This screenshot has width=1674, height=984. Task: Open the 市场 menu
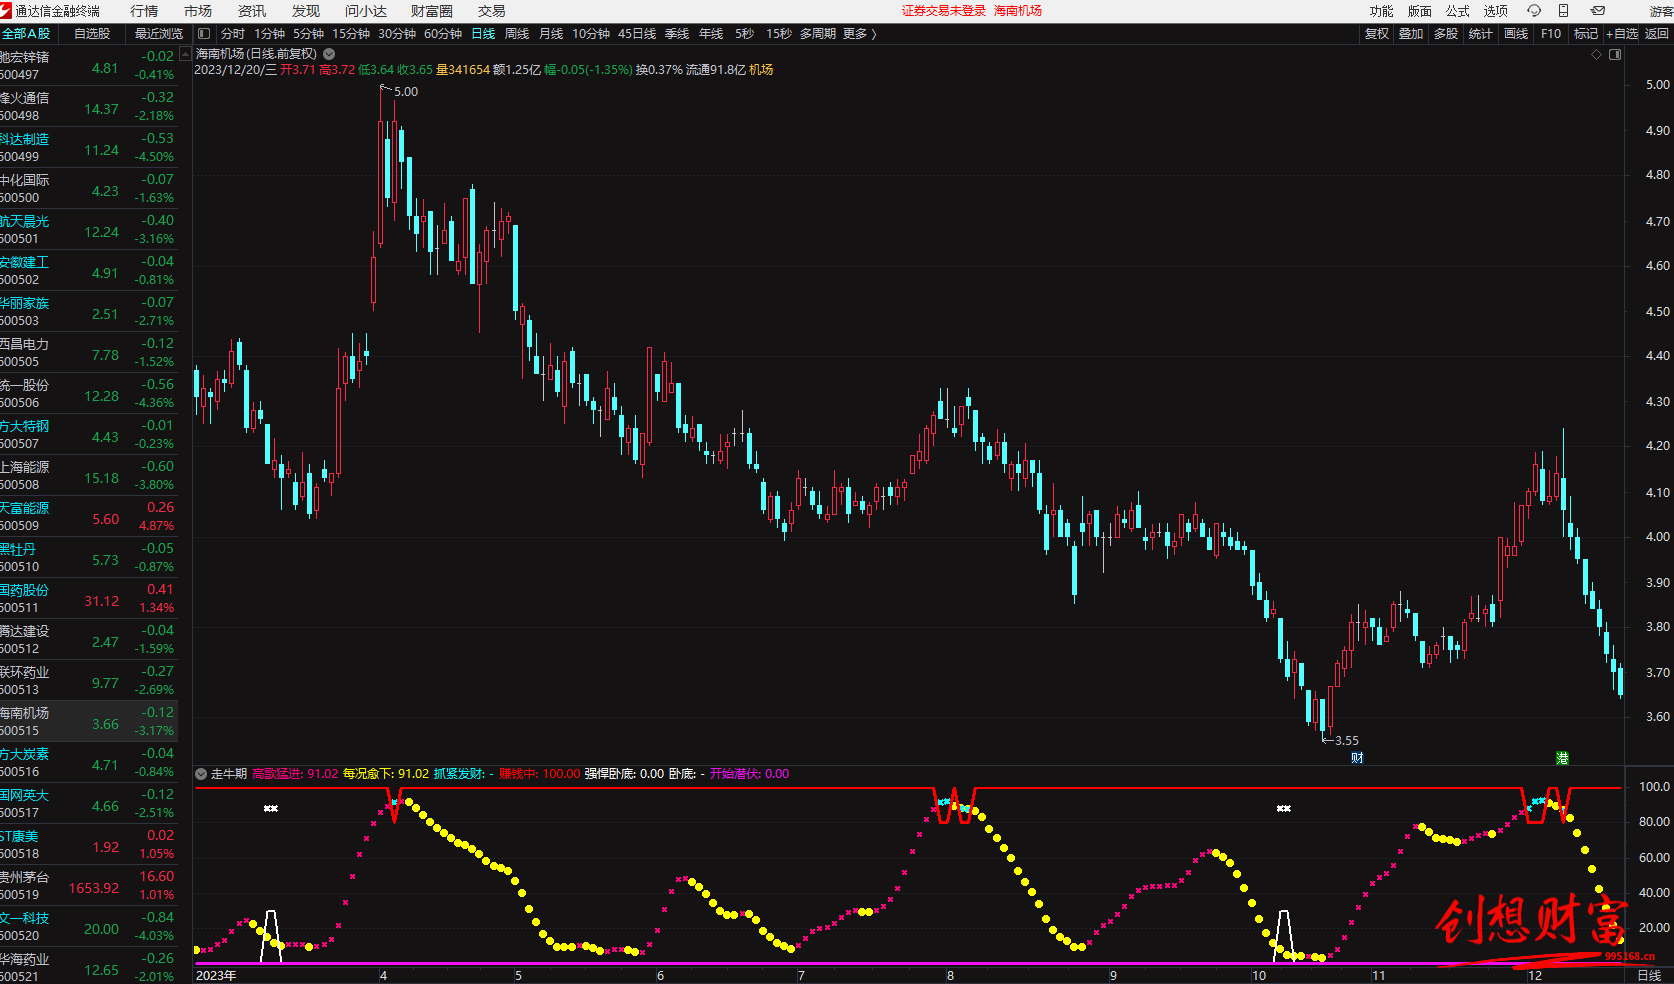[198, 11]
